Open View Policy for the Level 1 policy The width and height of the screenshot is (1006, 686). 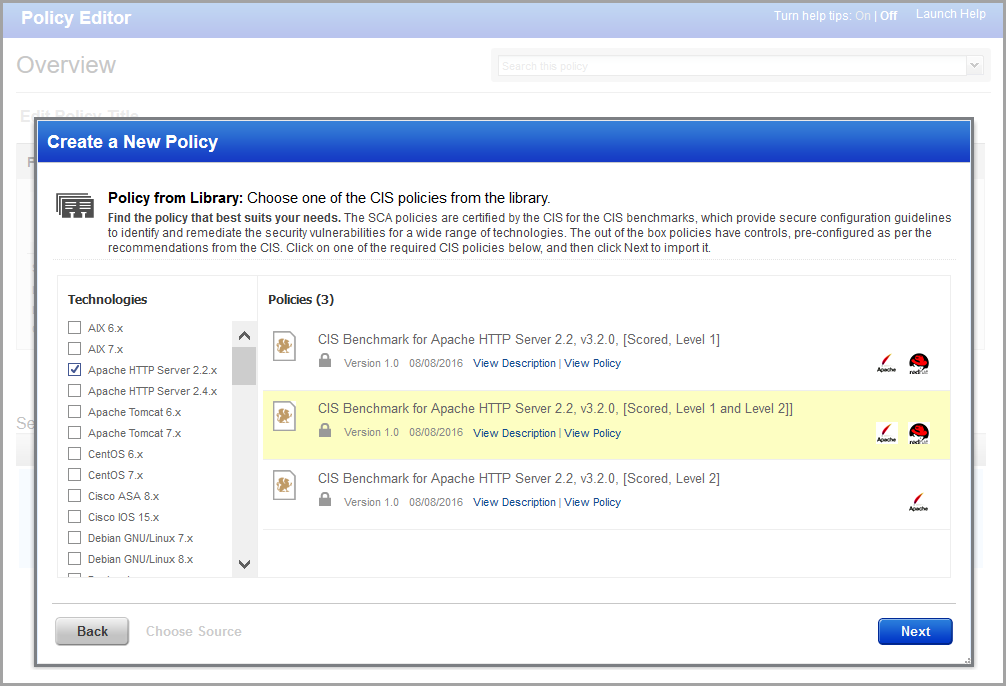592,363
